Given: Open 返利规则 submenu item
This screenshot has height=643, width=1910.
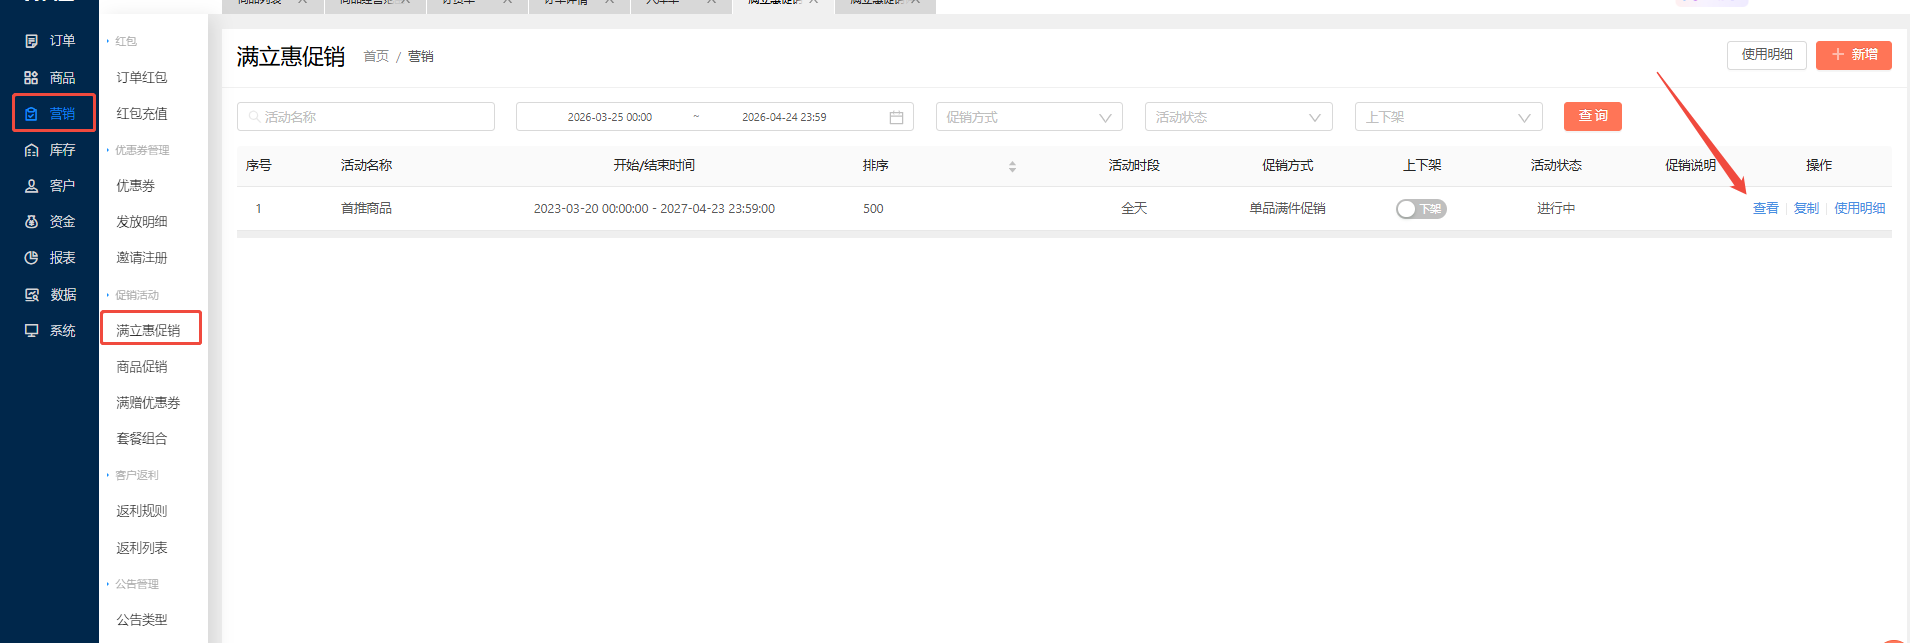Looking at the screenshot, I should pos(142,511).
